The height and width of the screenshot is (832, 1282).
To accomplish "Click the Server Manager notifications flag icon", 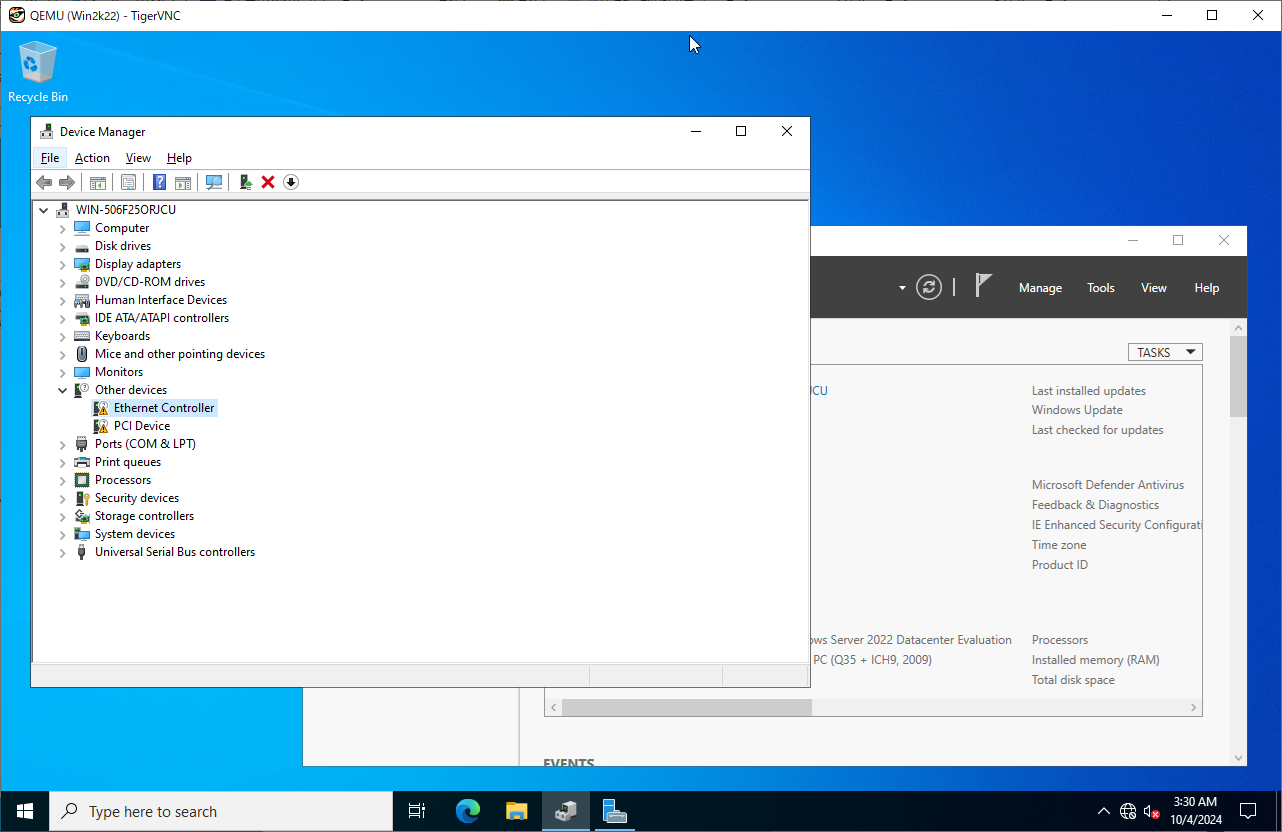I will coord(983,287).
